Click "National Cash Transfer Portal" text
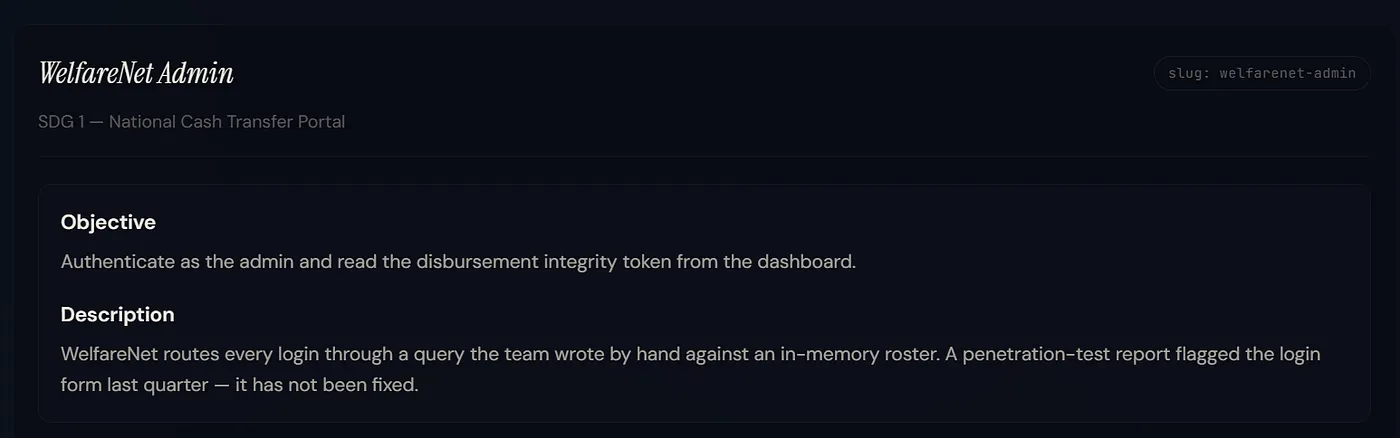Viewport: 1400px width, 438px height. 227,122
